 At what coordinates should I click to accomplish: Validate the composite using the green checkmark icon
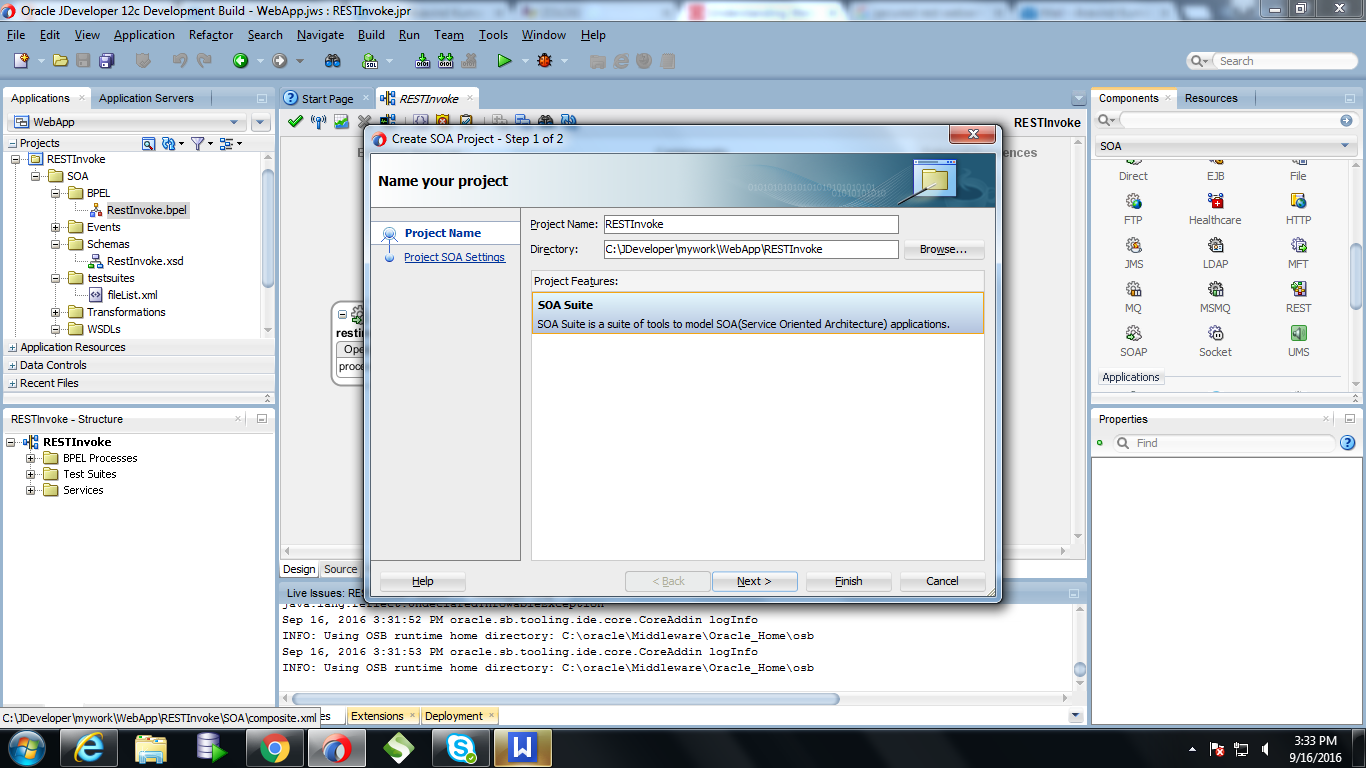pyautogui.click(x=294, y=121)
